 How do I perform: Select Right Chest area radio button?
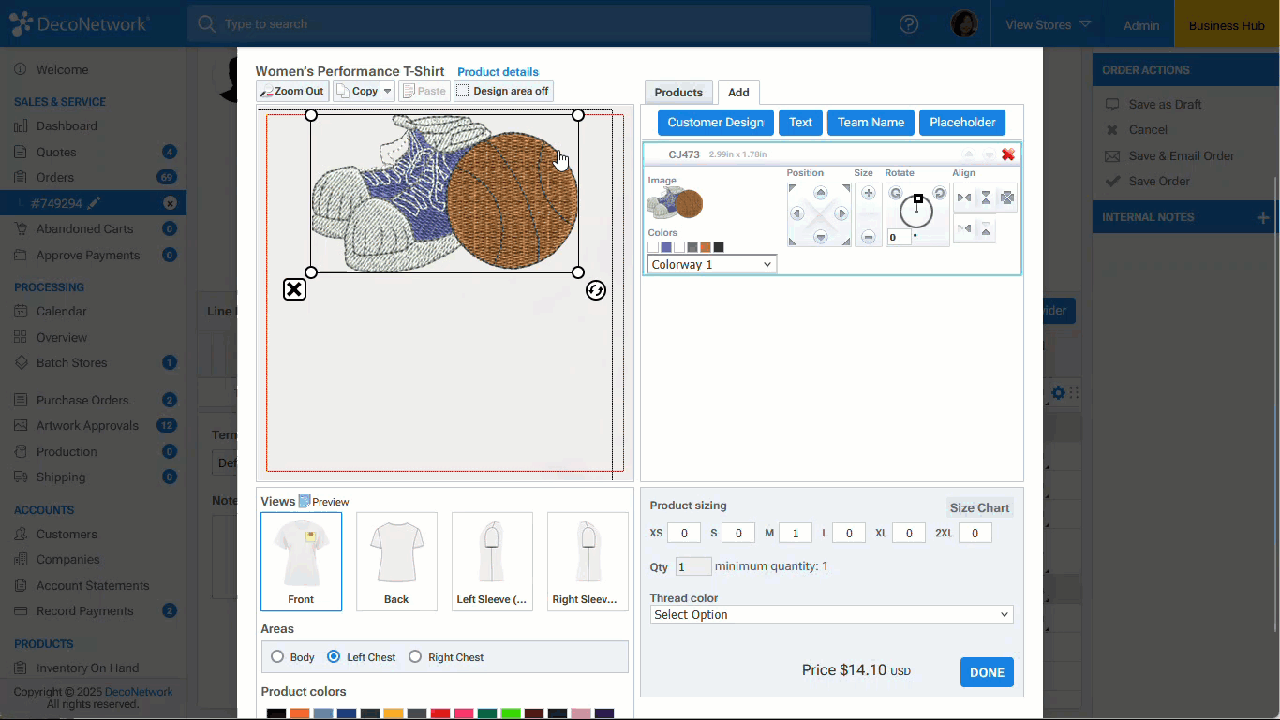(x=415, y=657)
